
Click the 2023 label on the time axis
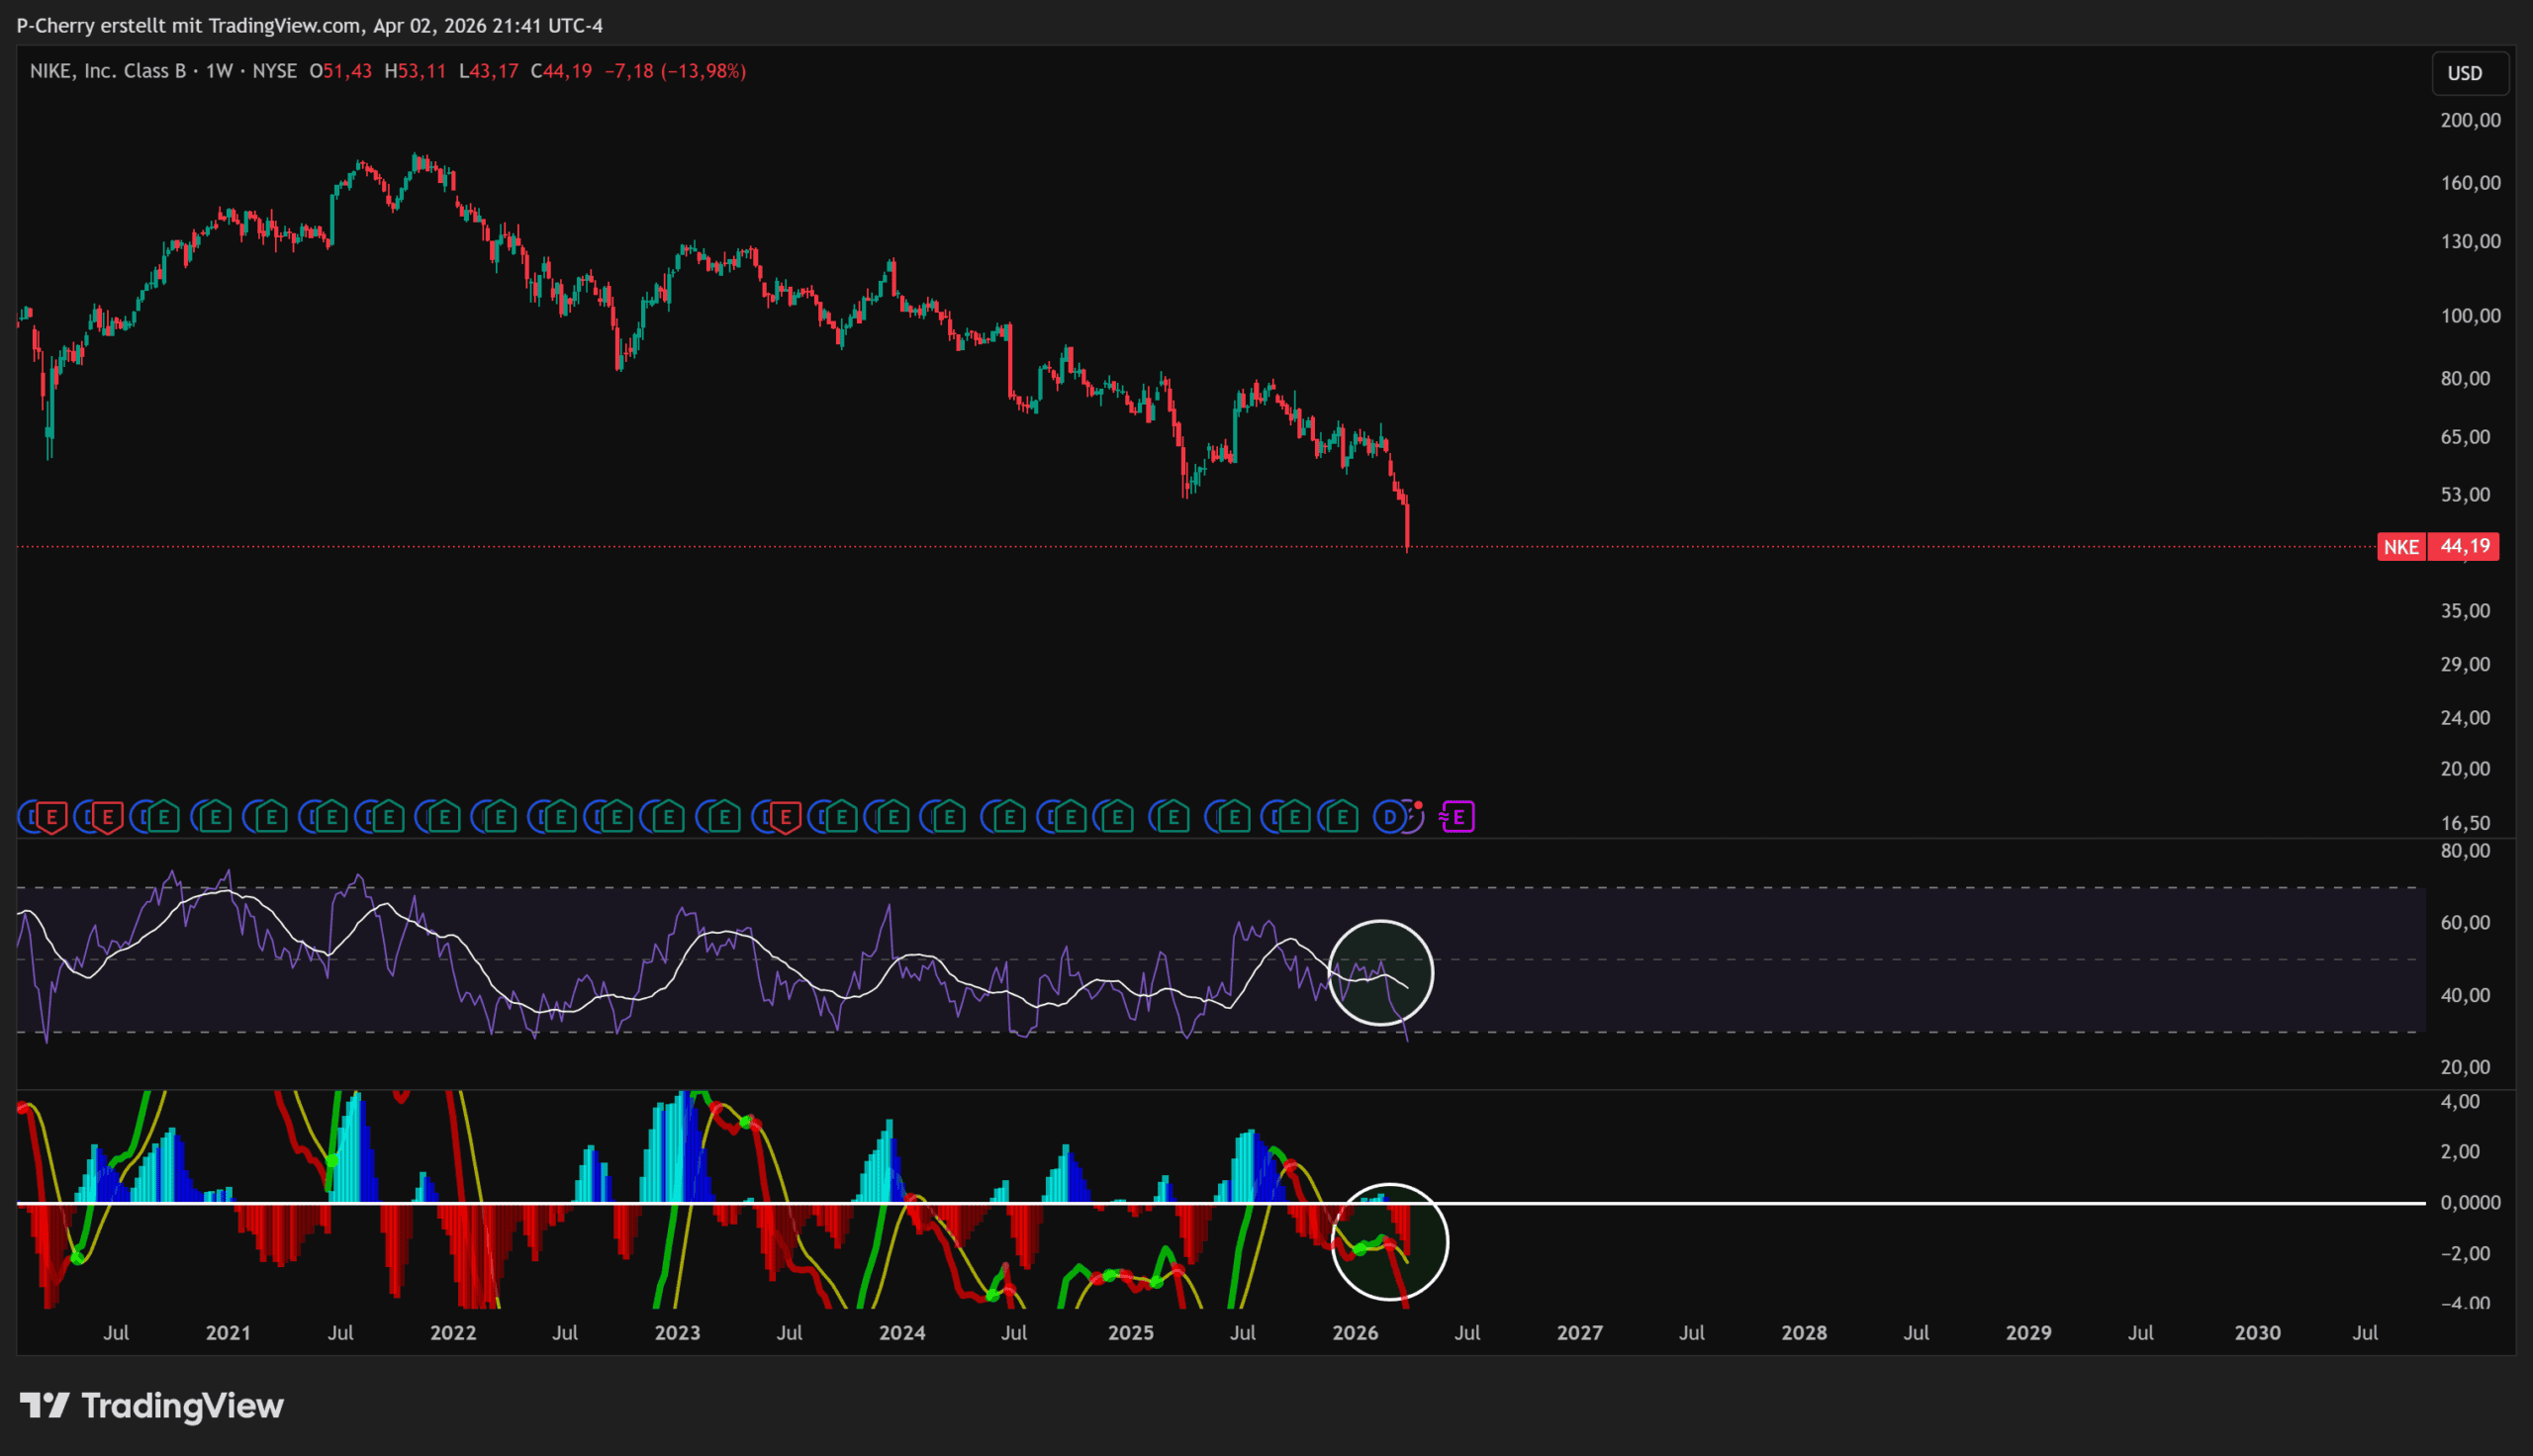coord(677,1333)
